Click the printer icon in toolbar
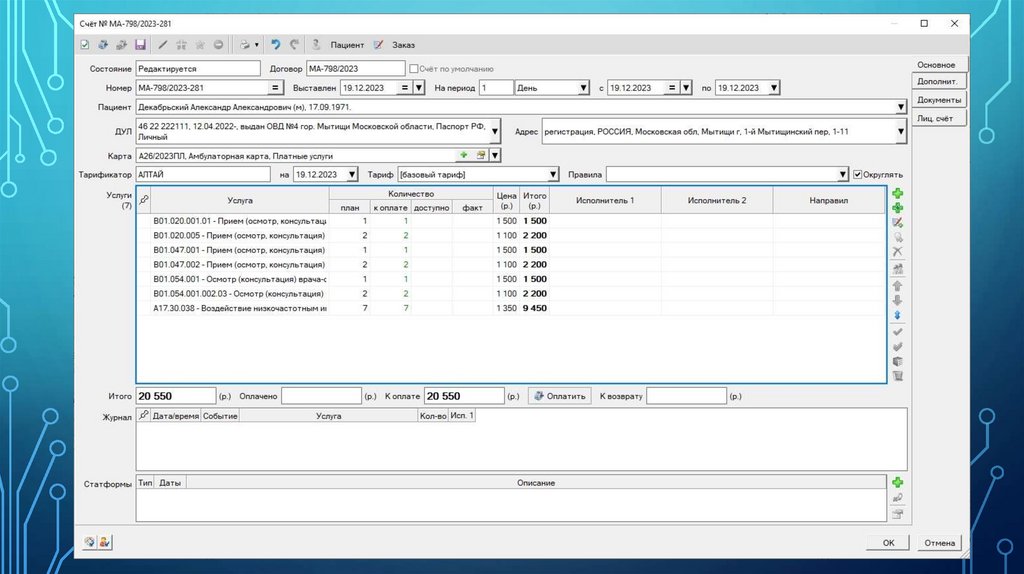Screen dimensions: 1024x574 (243, 45)
